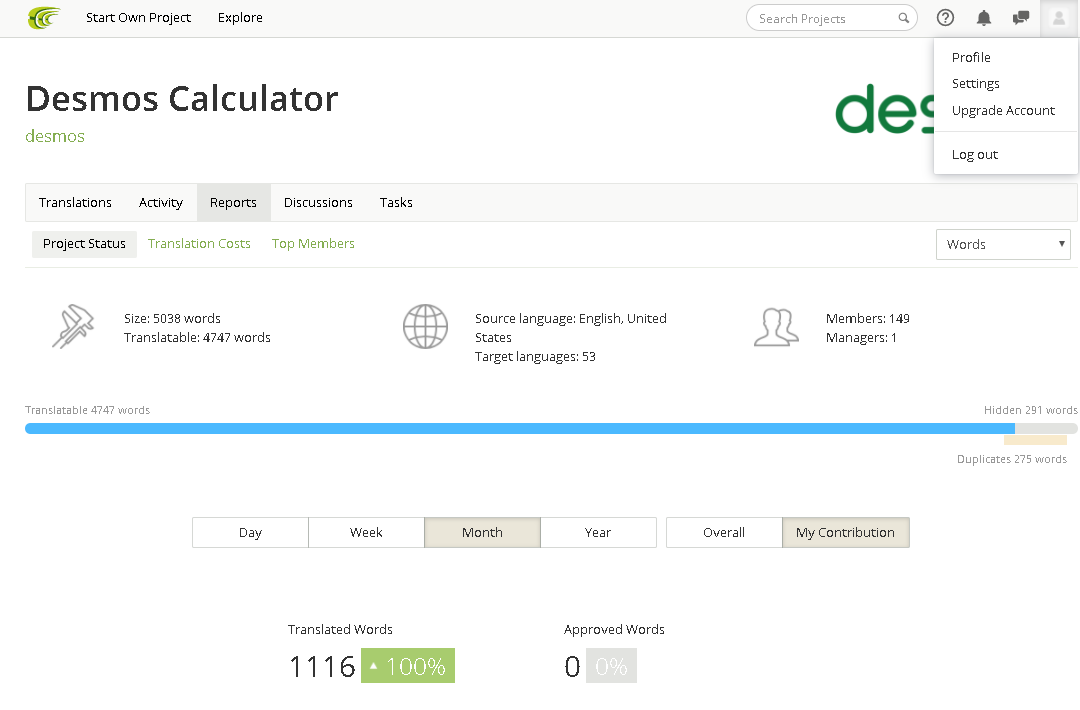Click the green 100% badge

408,666
